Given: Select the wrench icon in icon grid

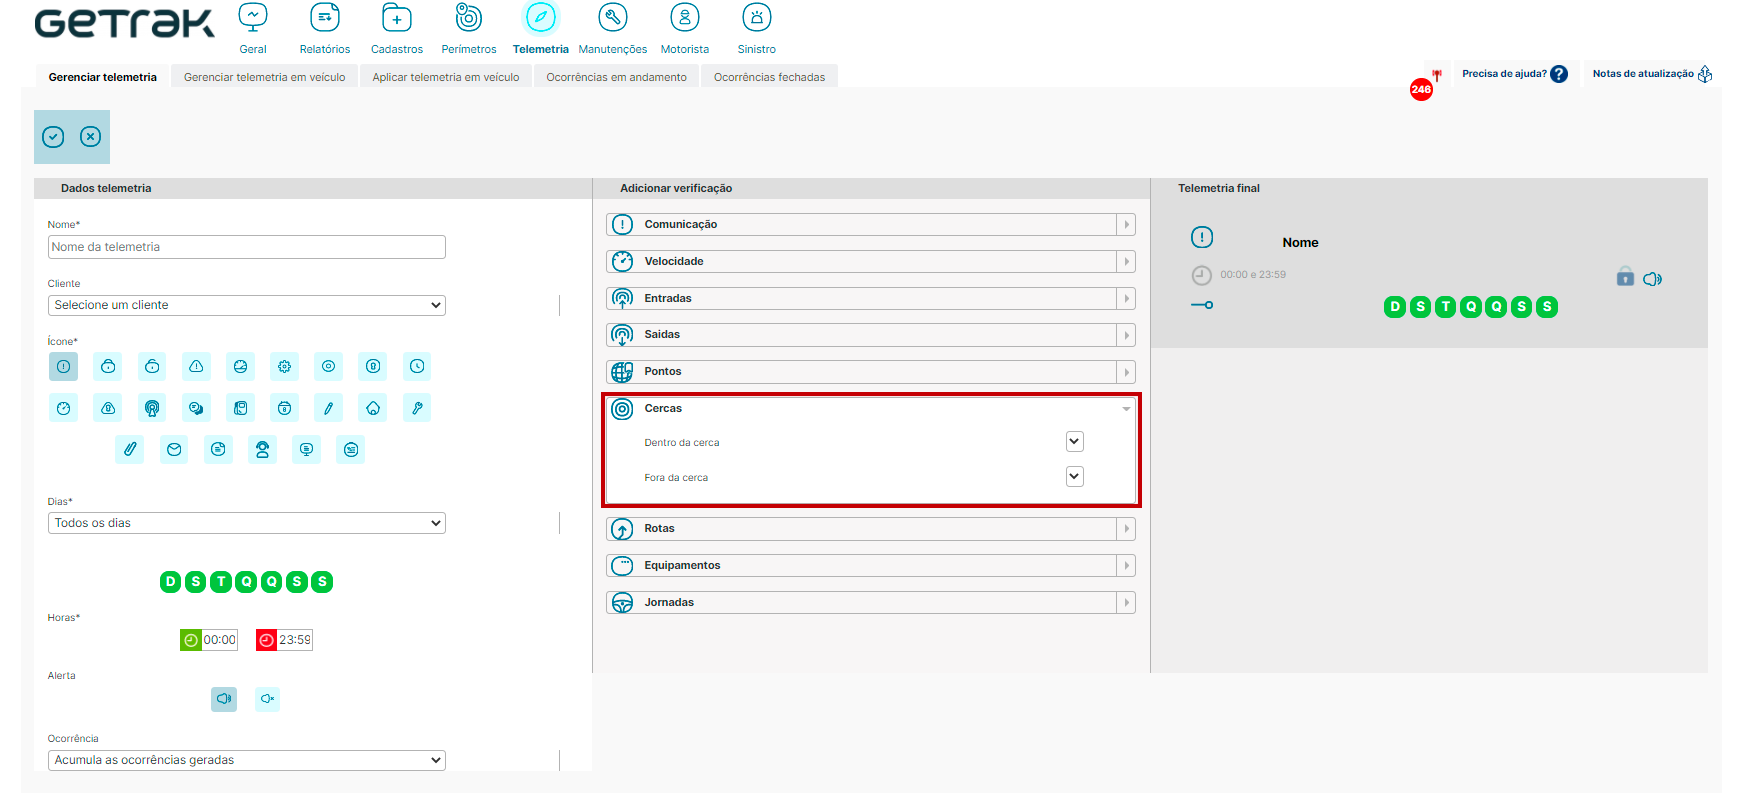Looking at the screenshot, I should (417, 408).
